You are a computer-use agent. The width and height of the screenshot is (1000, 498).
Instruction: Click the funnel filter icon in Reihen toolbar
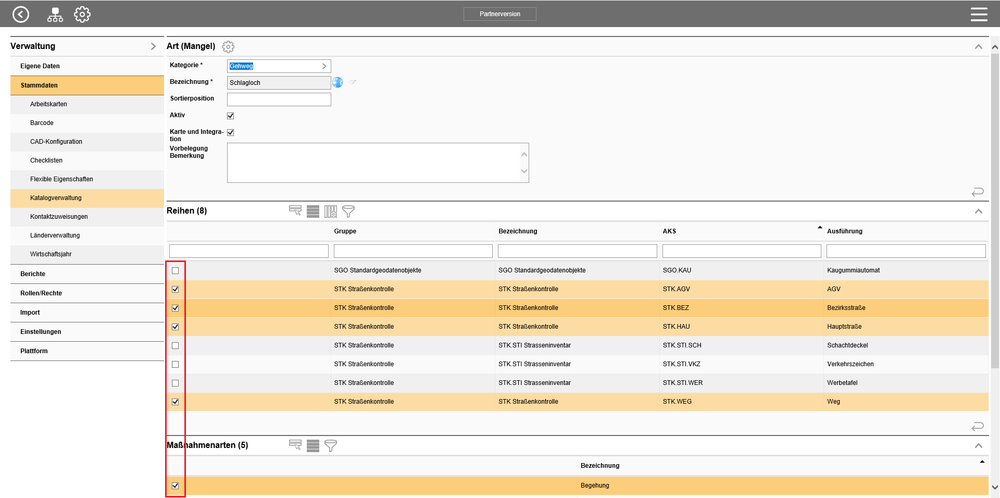tap(348, 211)
